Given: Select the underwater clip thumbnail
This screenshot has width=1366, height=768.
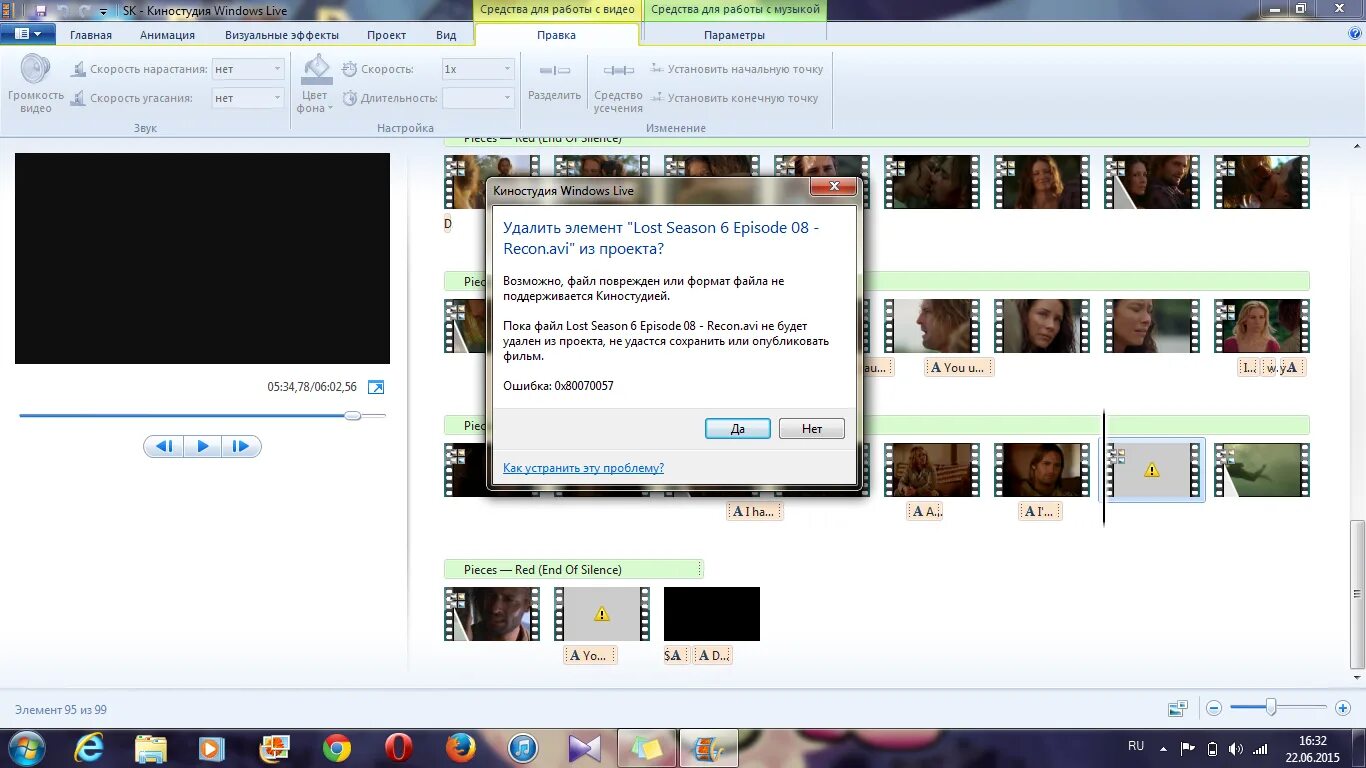Looking at the screenshot, I should click(1262, 470).
